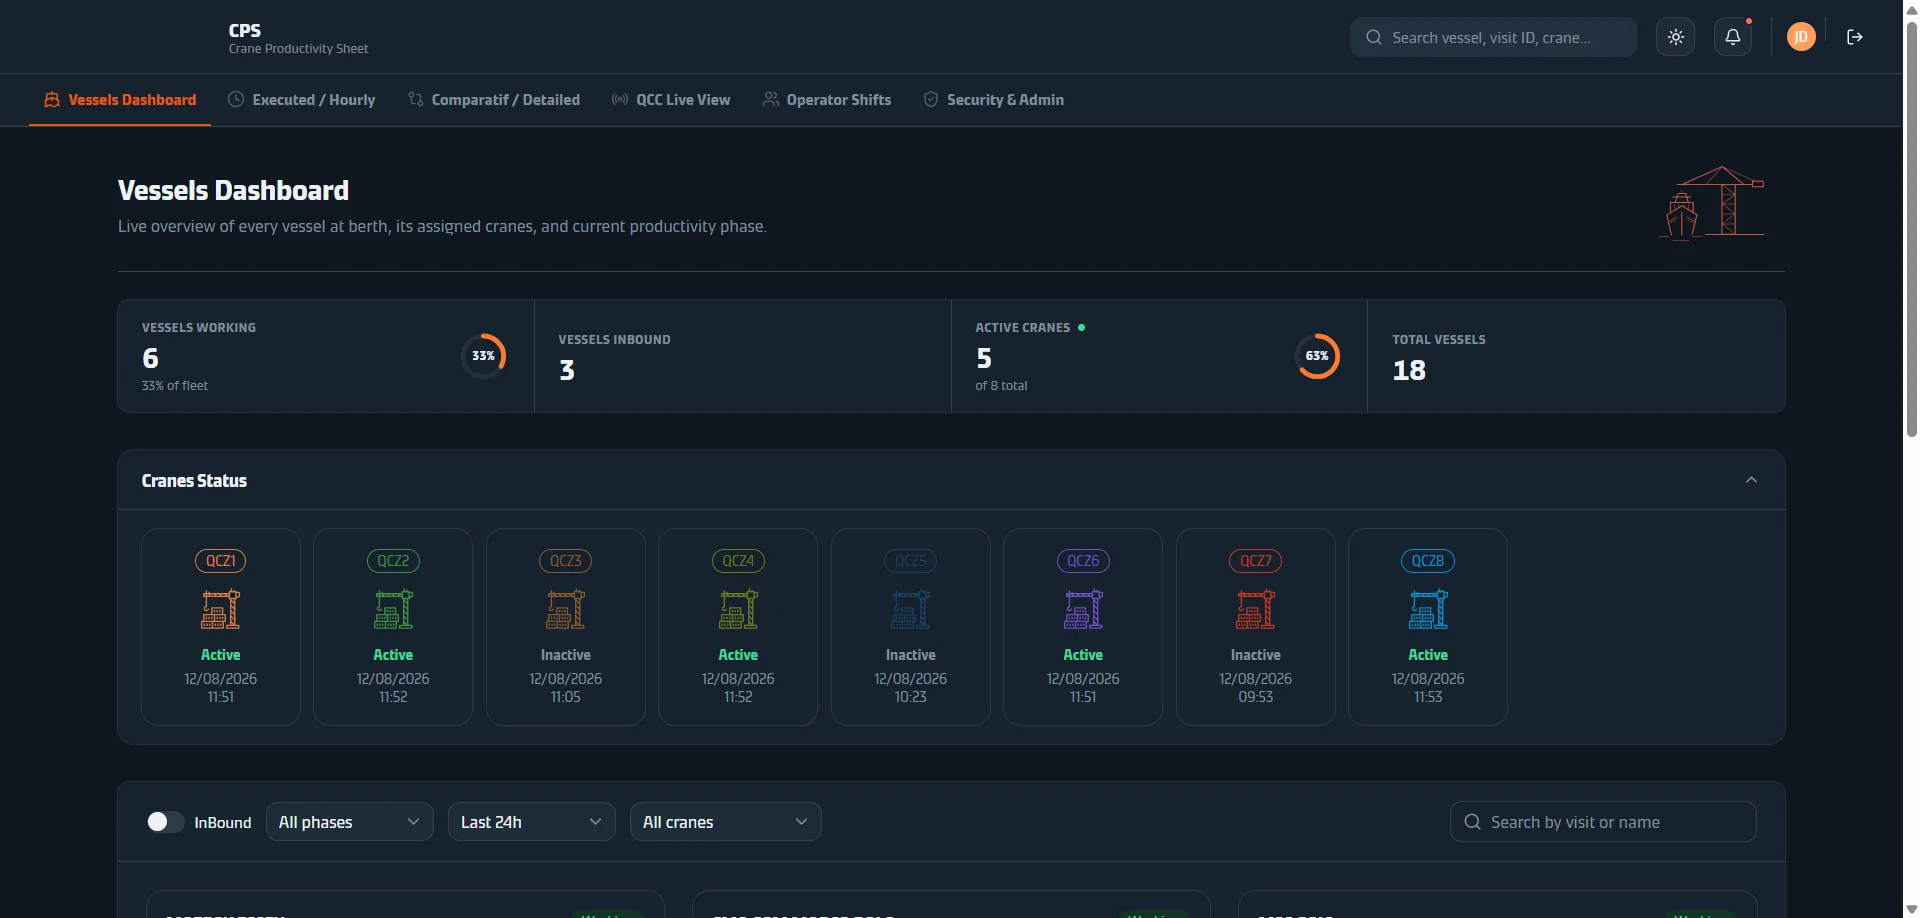The height and width of the screenshot is (918, 1920).
Task: Focus the Search vessel, visit ID, crane field
Action: coord(1493,37)
